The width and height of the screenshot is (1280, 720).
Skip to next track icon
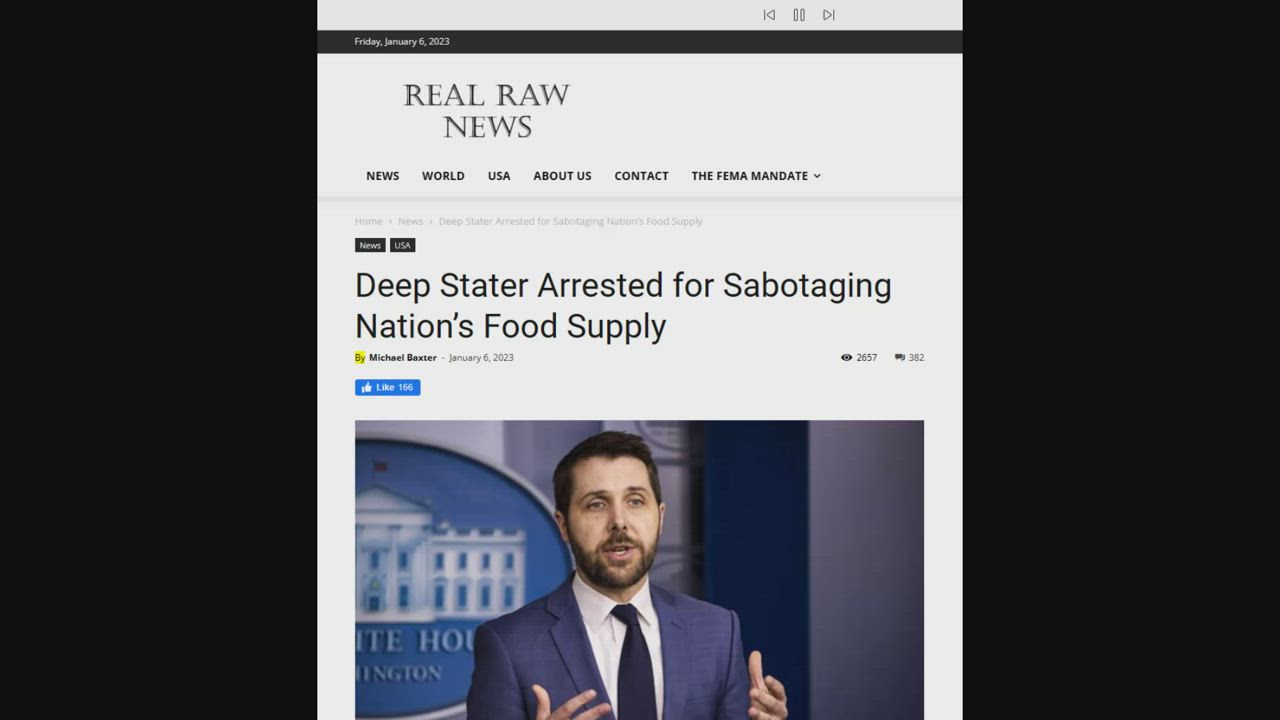pyautogui.click(x=829, y=15)
